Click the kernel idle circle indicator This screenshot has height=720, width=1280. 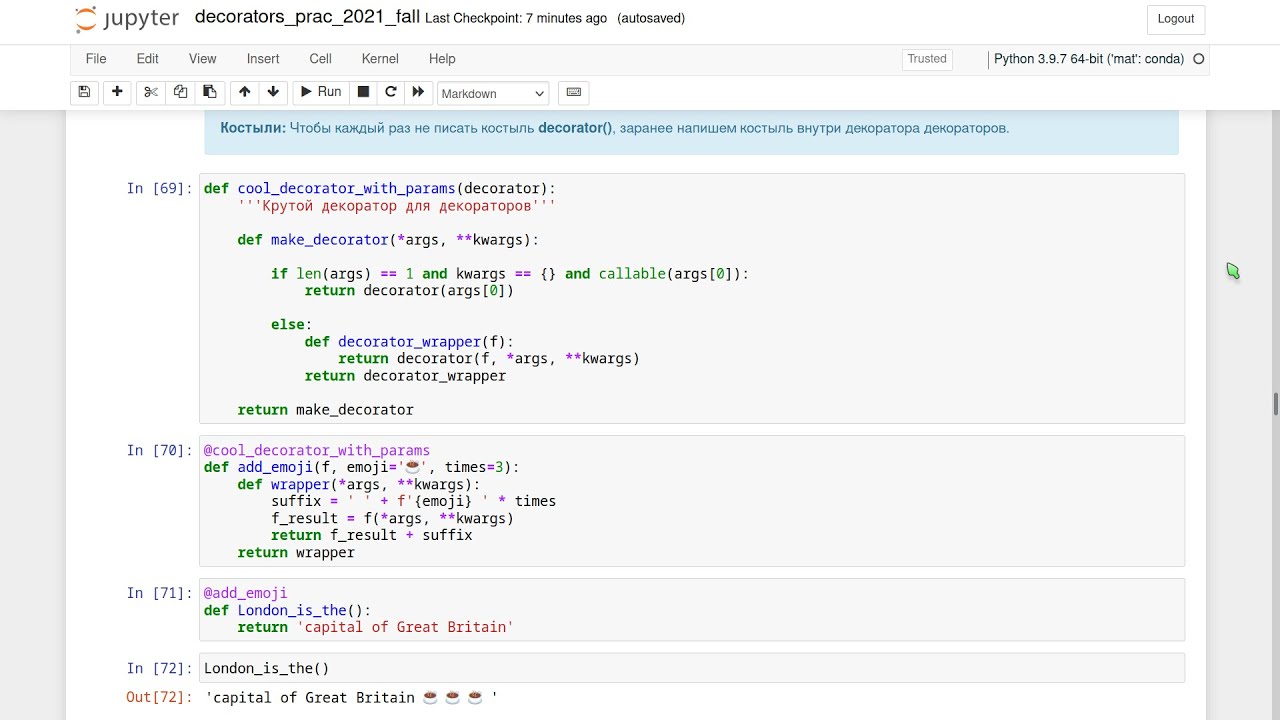click(x=1198, y=59)
